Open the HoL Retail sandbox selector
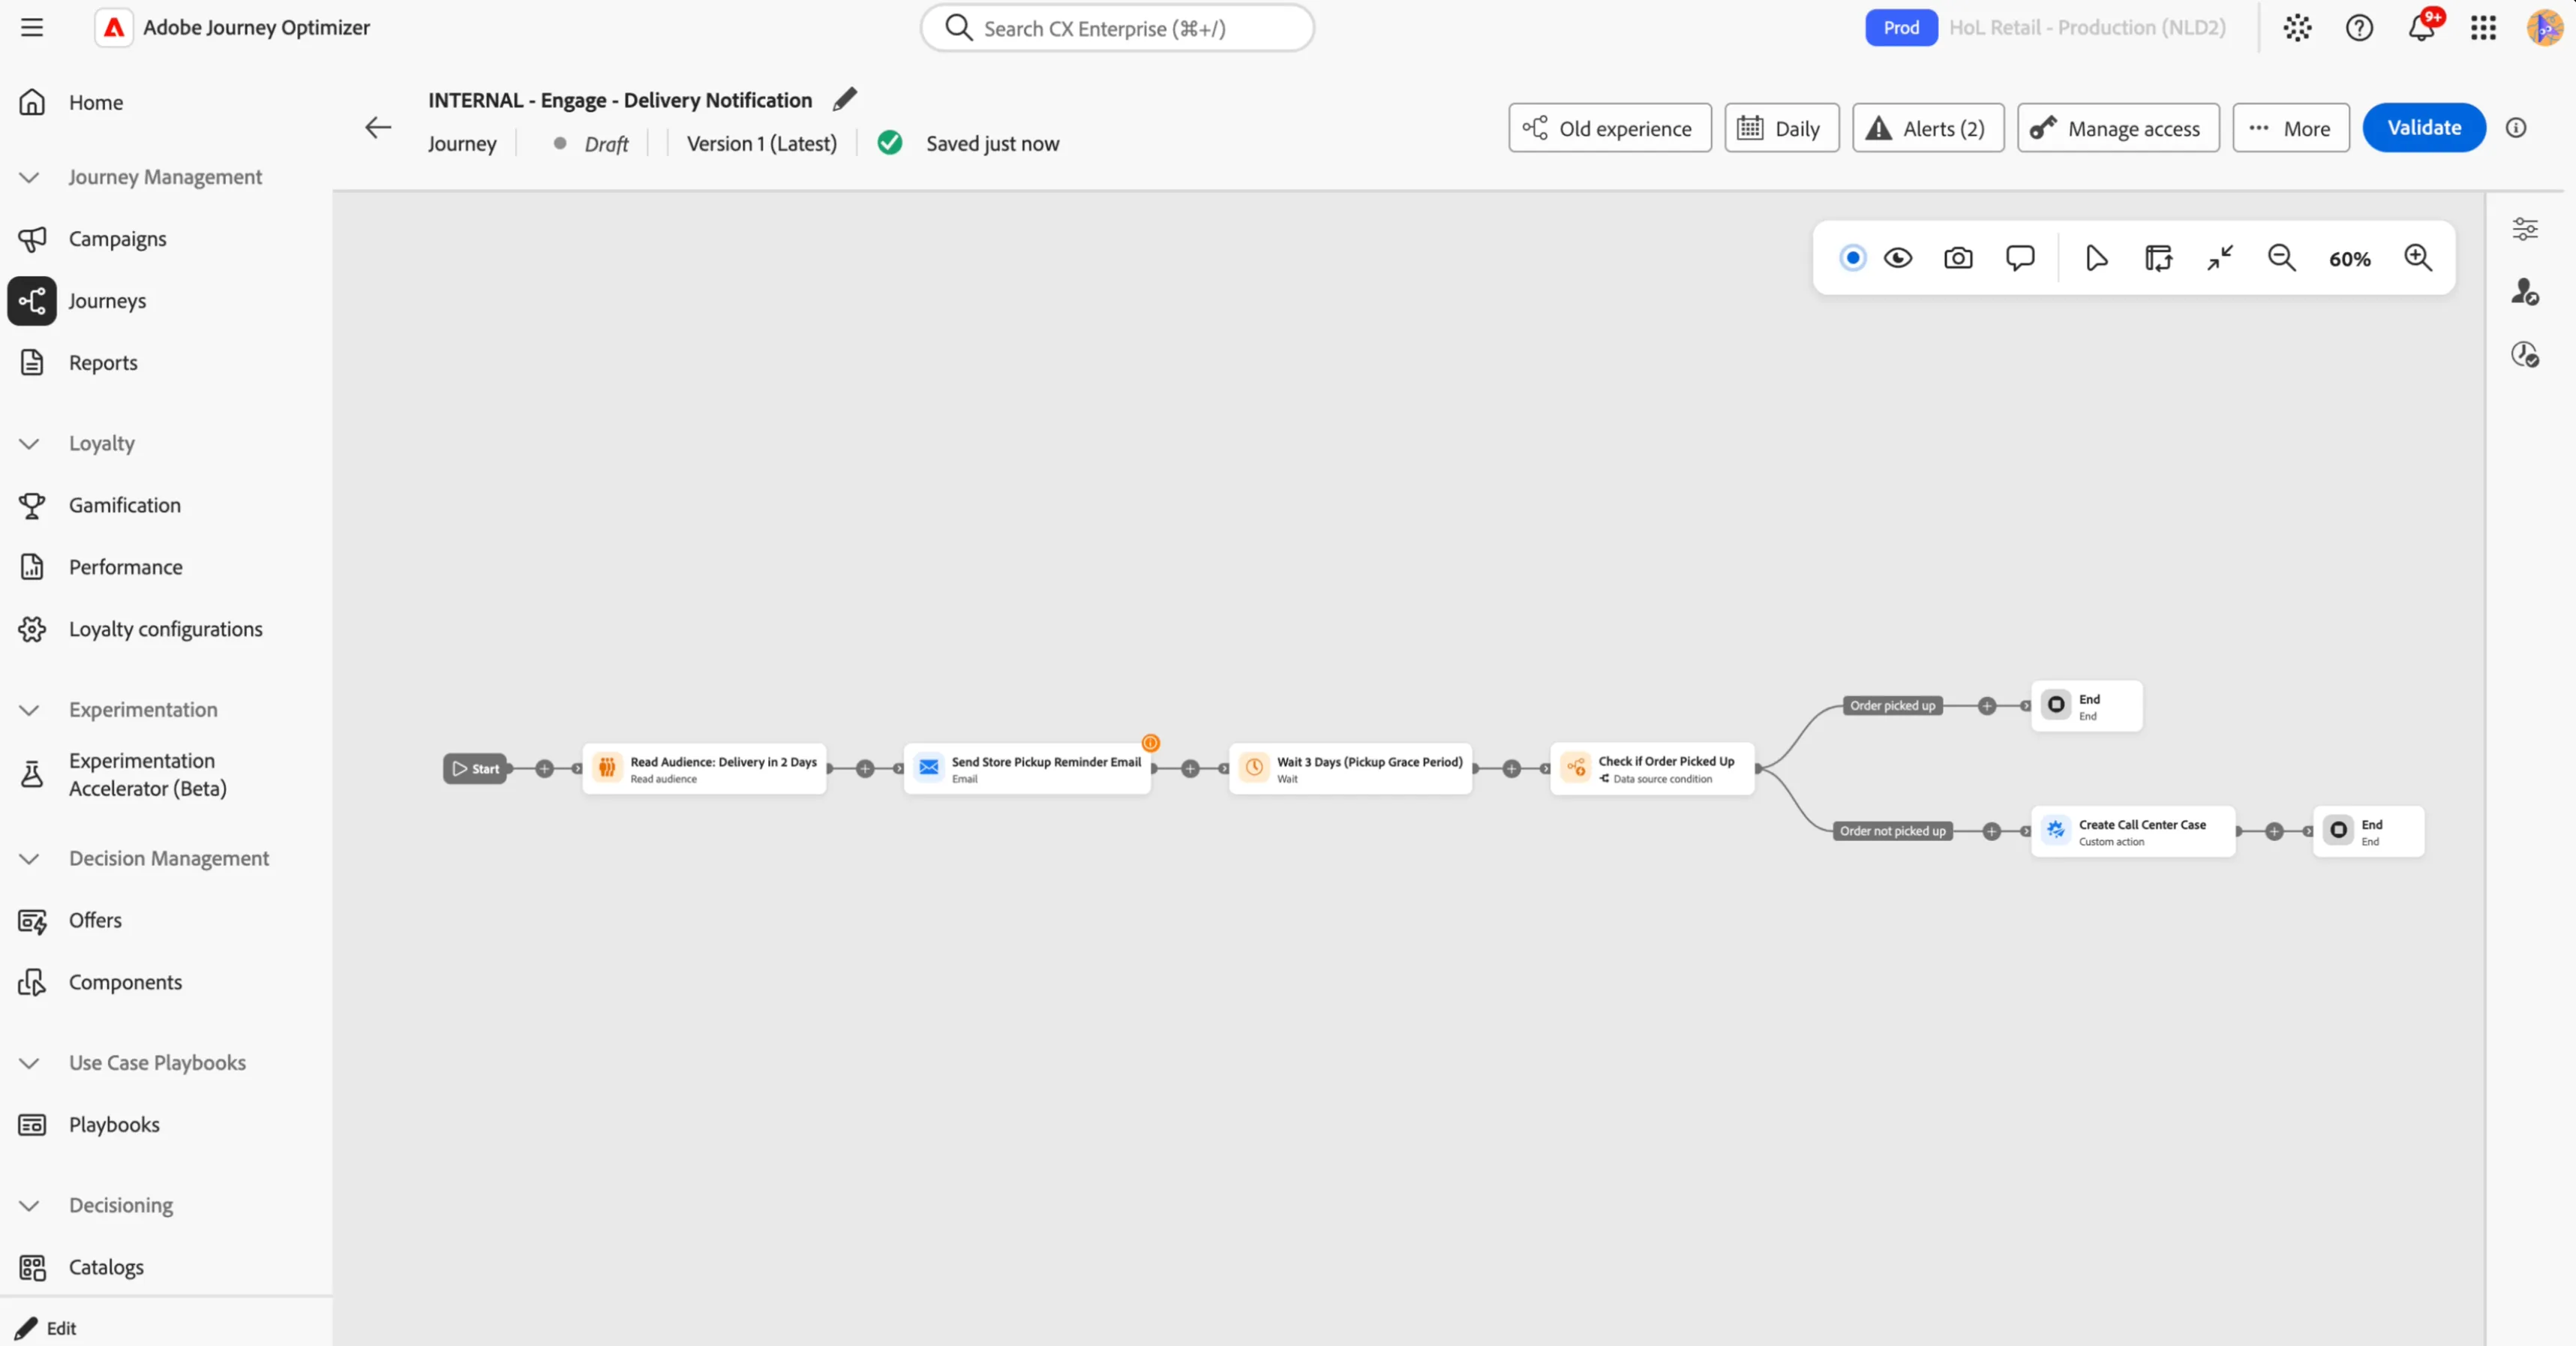 point(2087,27)
